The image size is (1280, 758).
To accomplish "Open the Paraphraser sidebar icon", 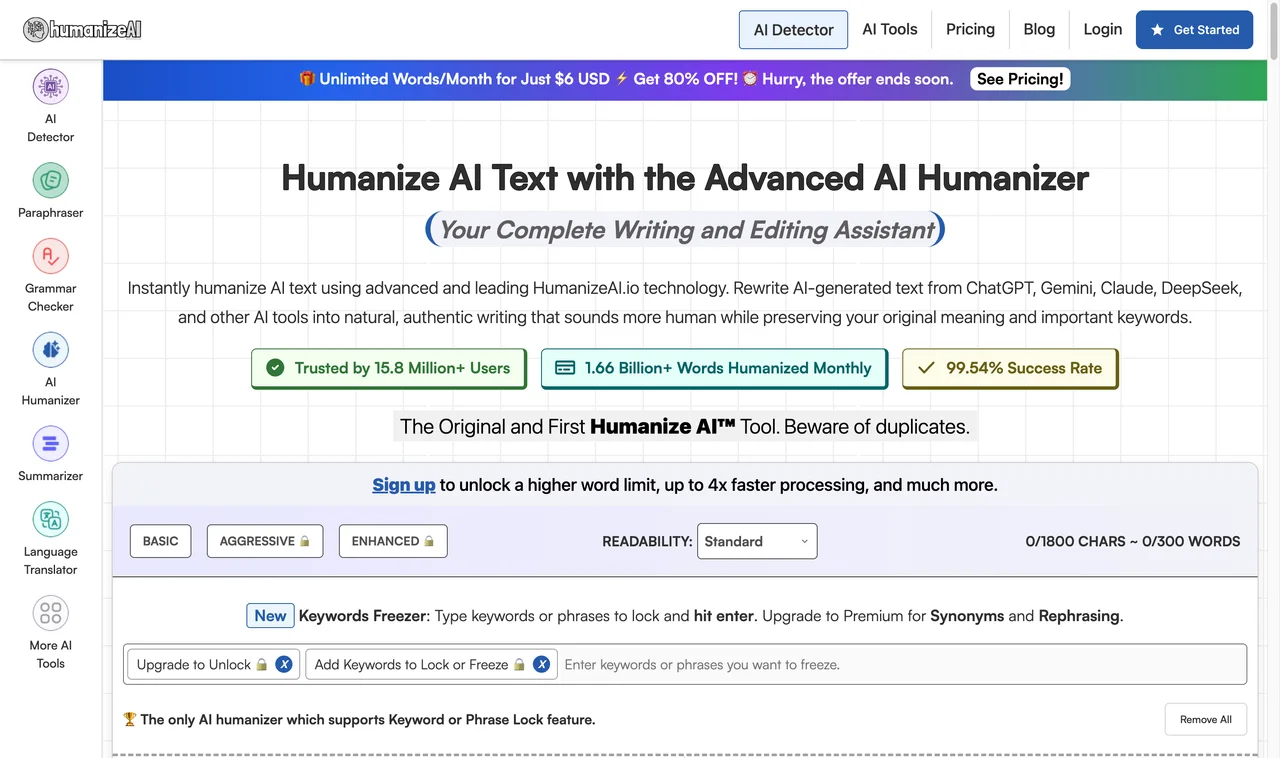I will pyautogui.click(x=50, y=181).
